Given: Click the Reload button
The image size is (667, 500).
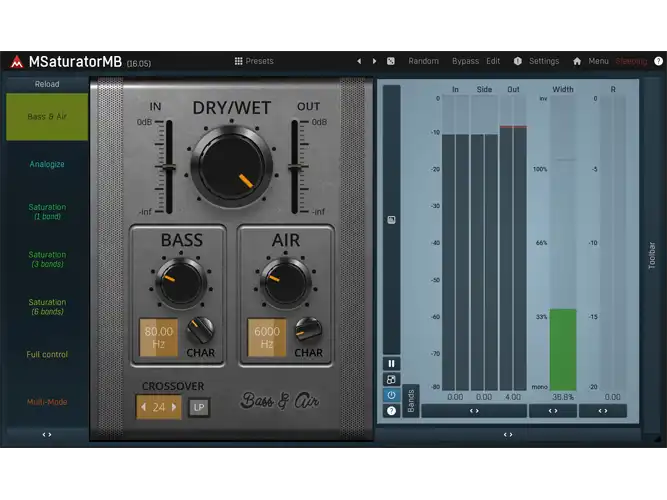Looking at the screenshot, I should click(x=47, y=84).
